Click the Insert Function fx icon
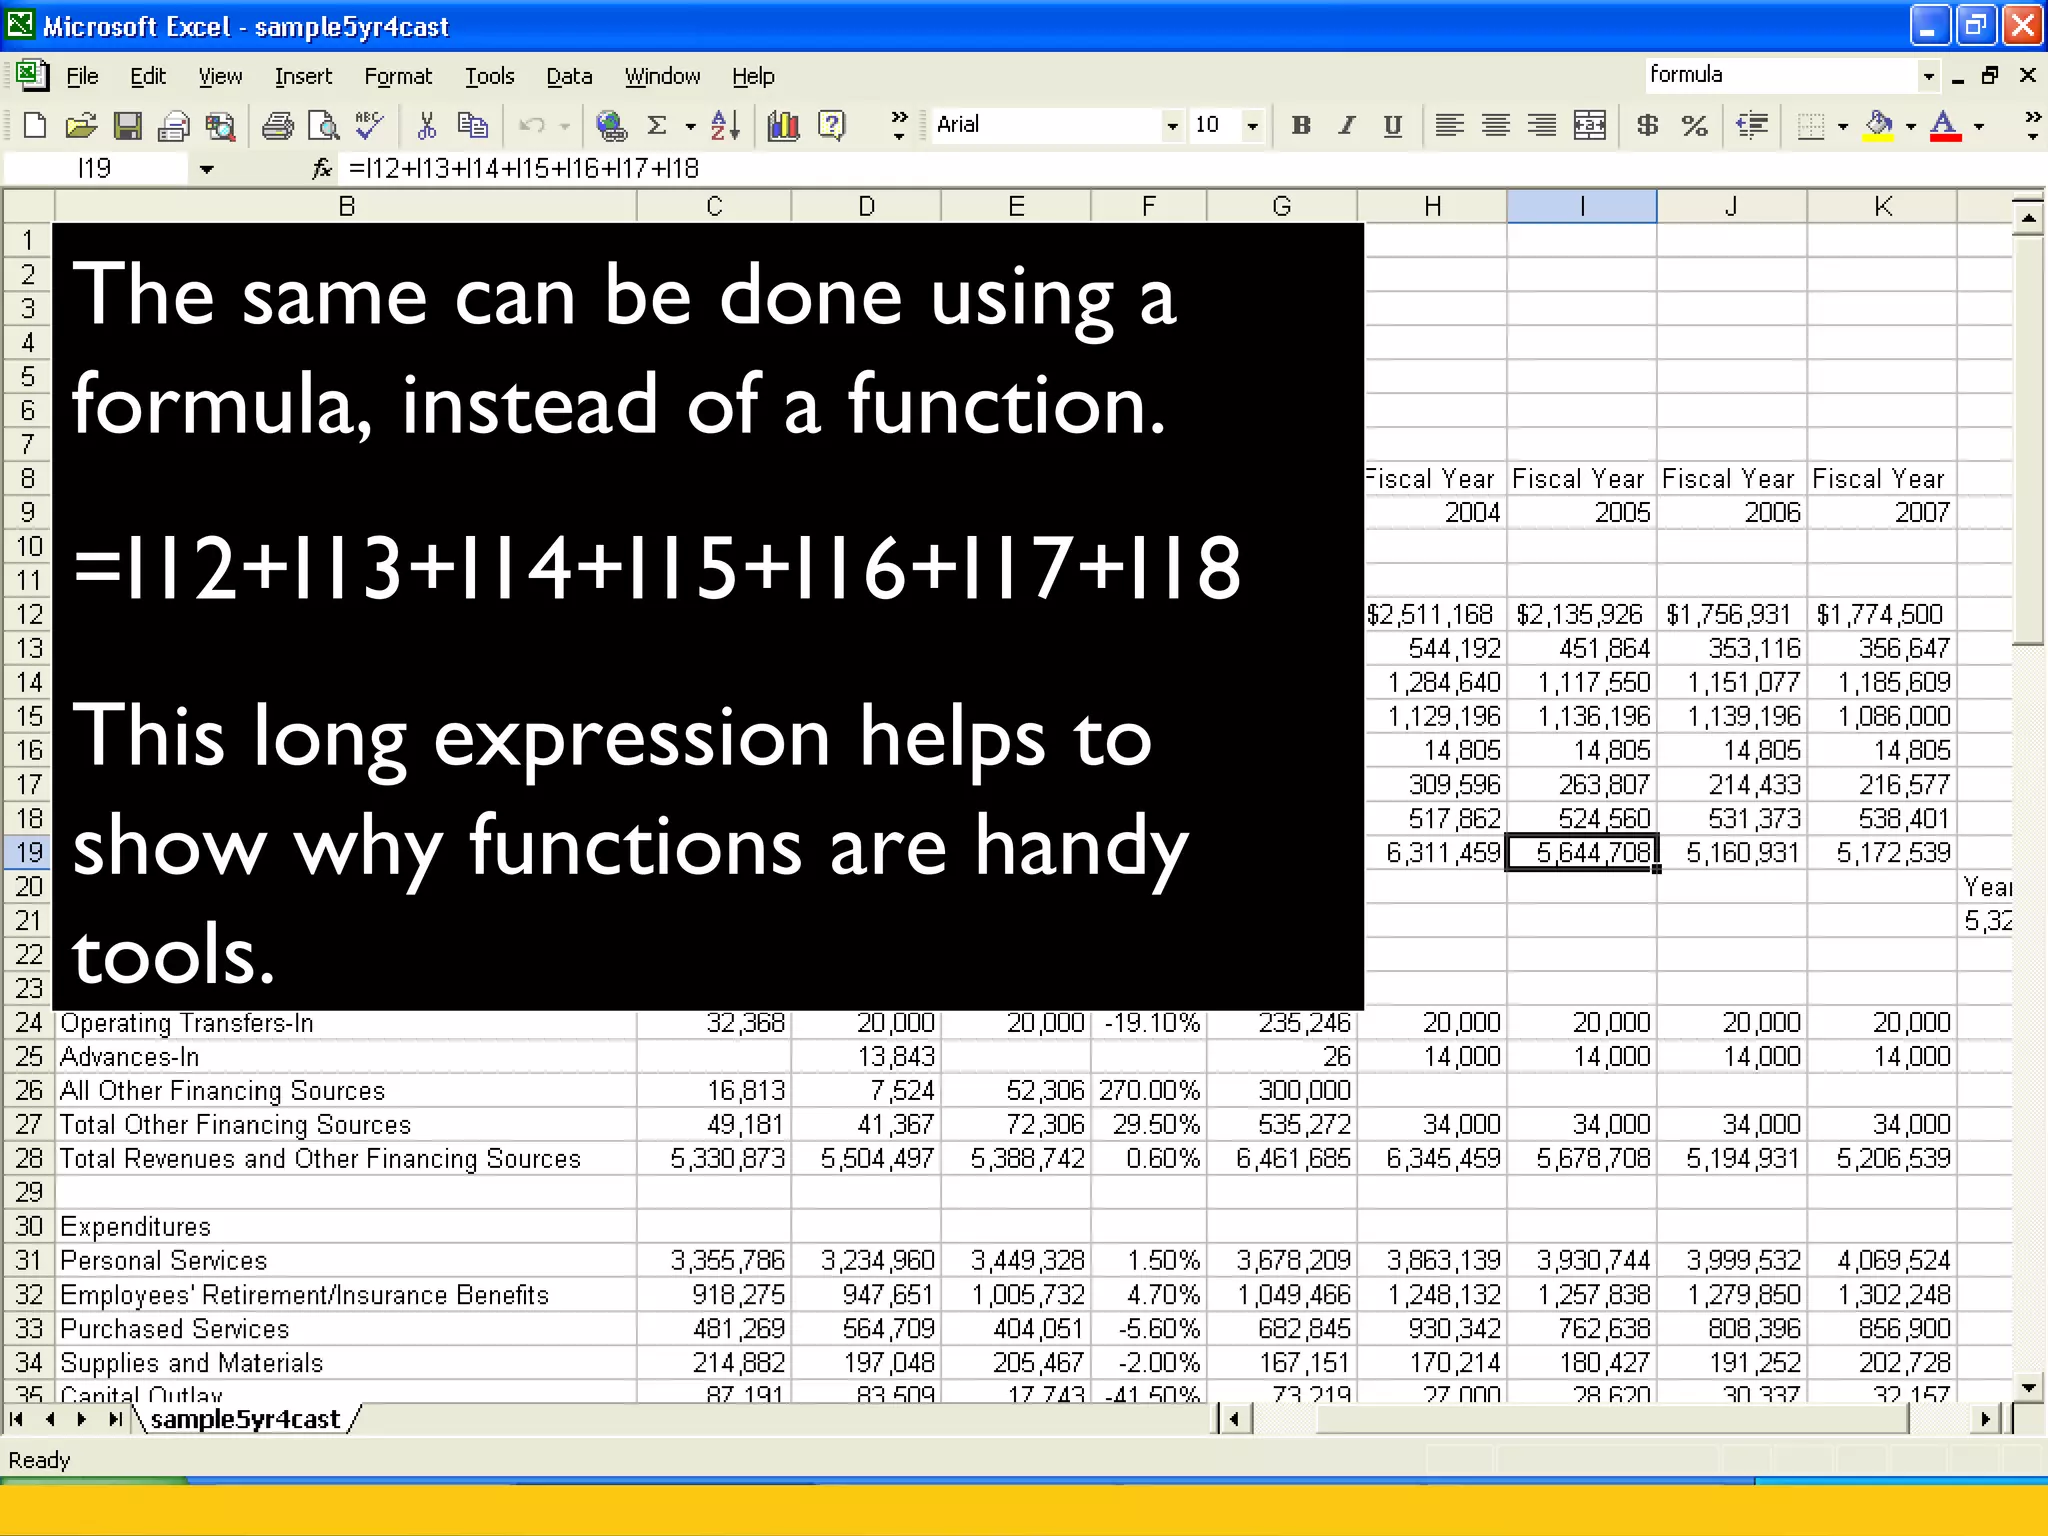2048x1536 pixels. (322, 168)
